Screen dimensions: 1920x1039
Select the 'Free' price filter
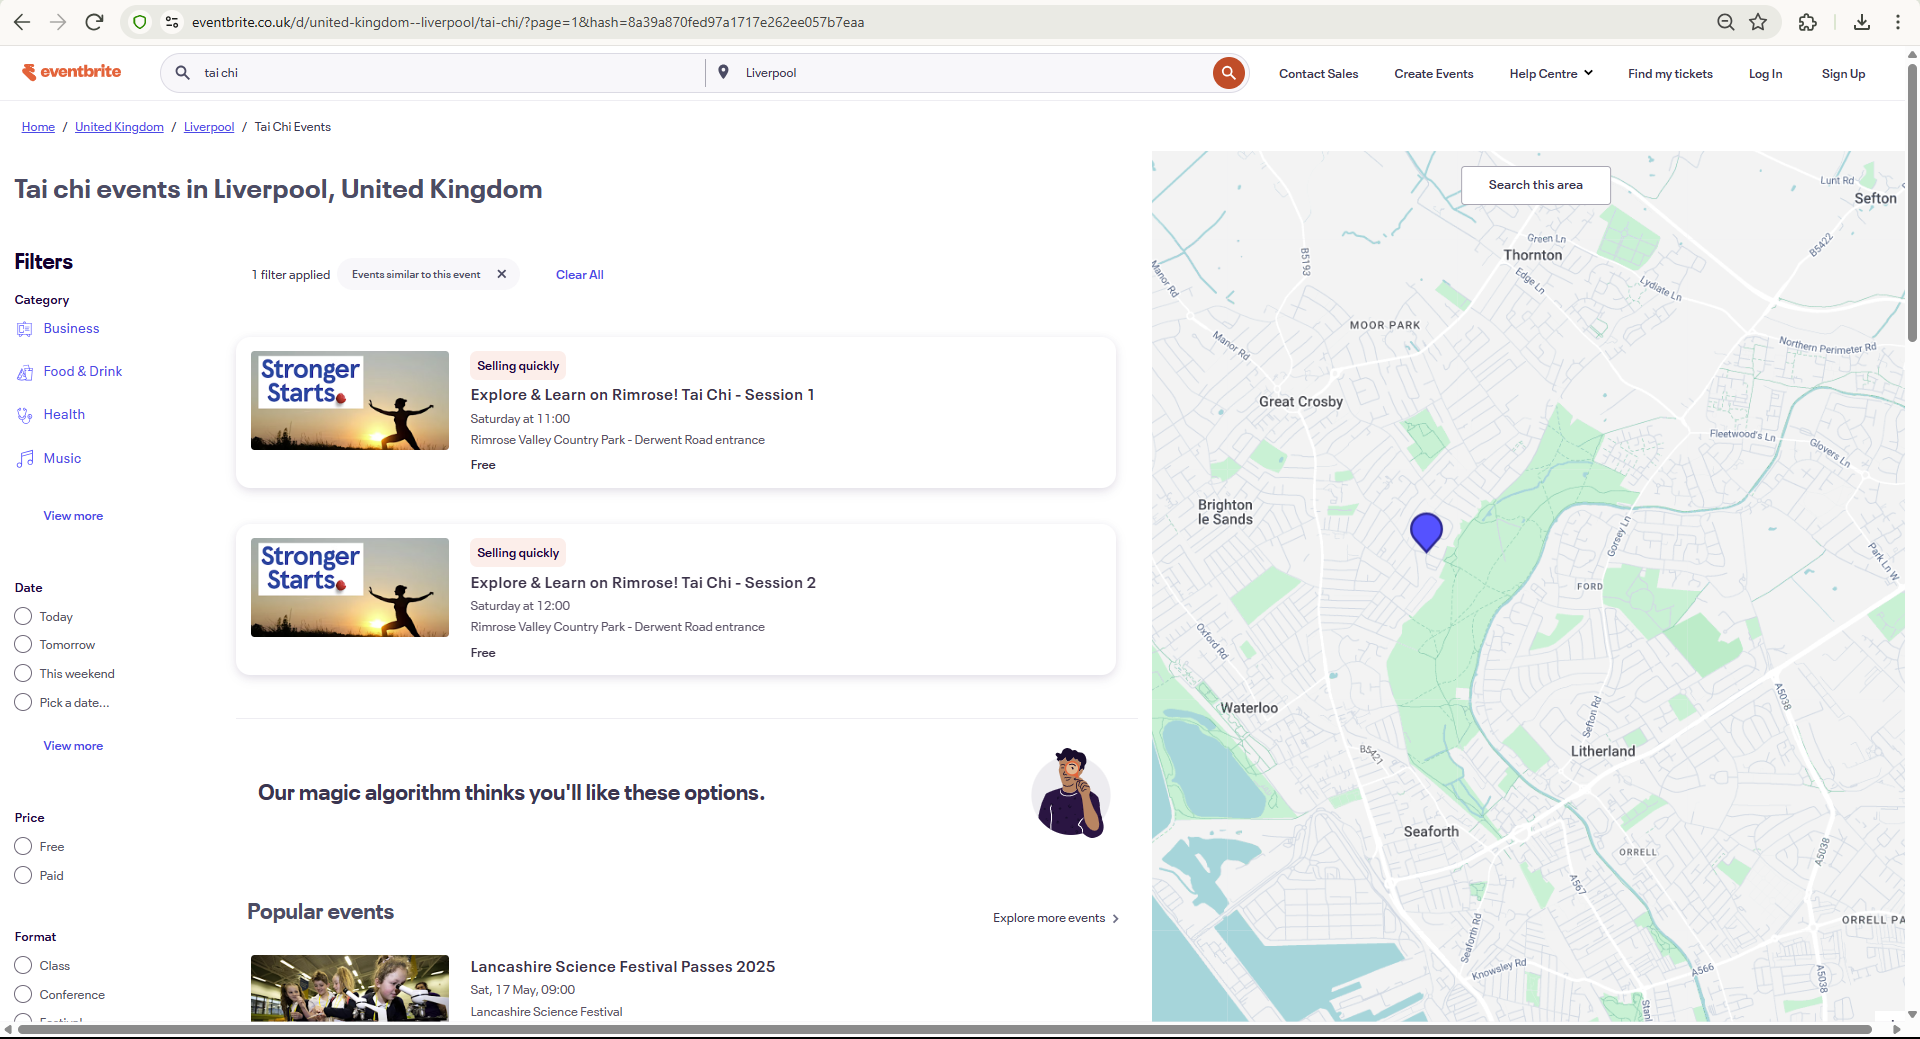tap(24, 847)
